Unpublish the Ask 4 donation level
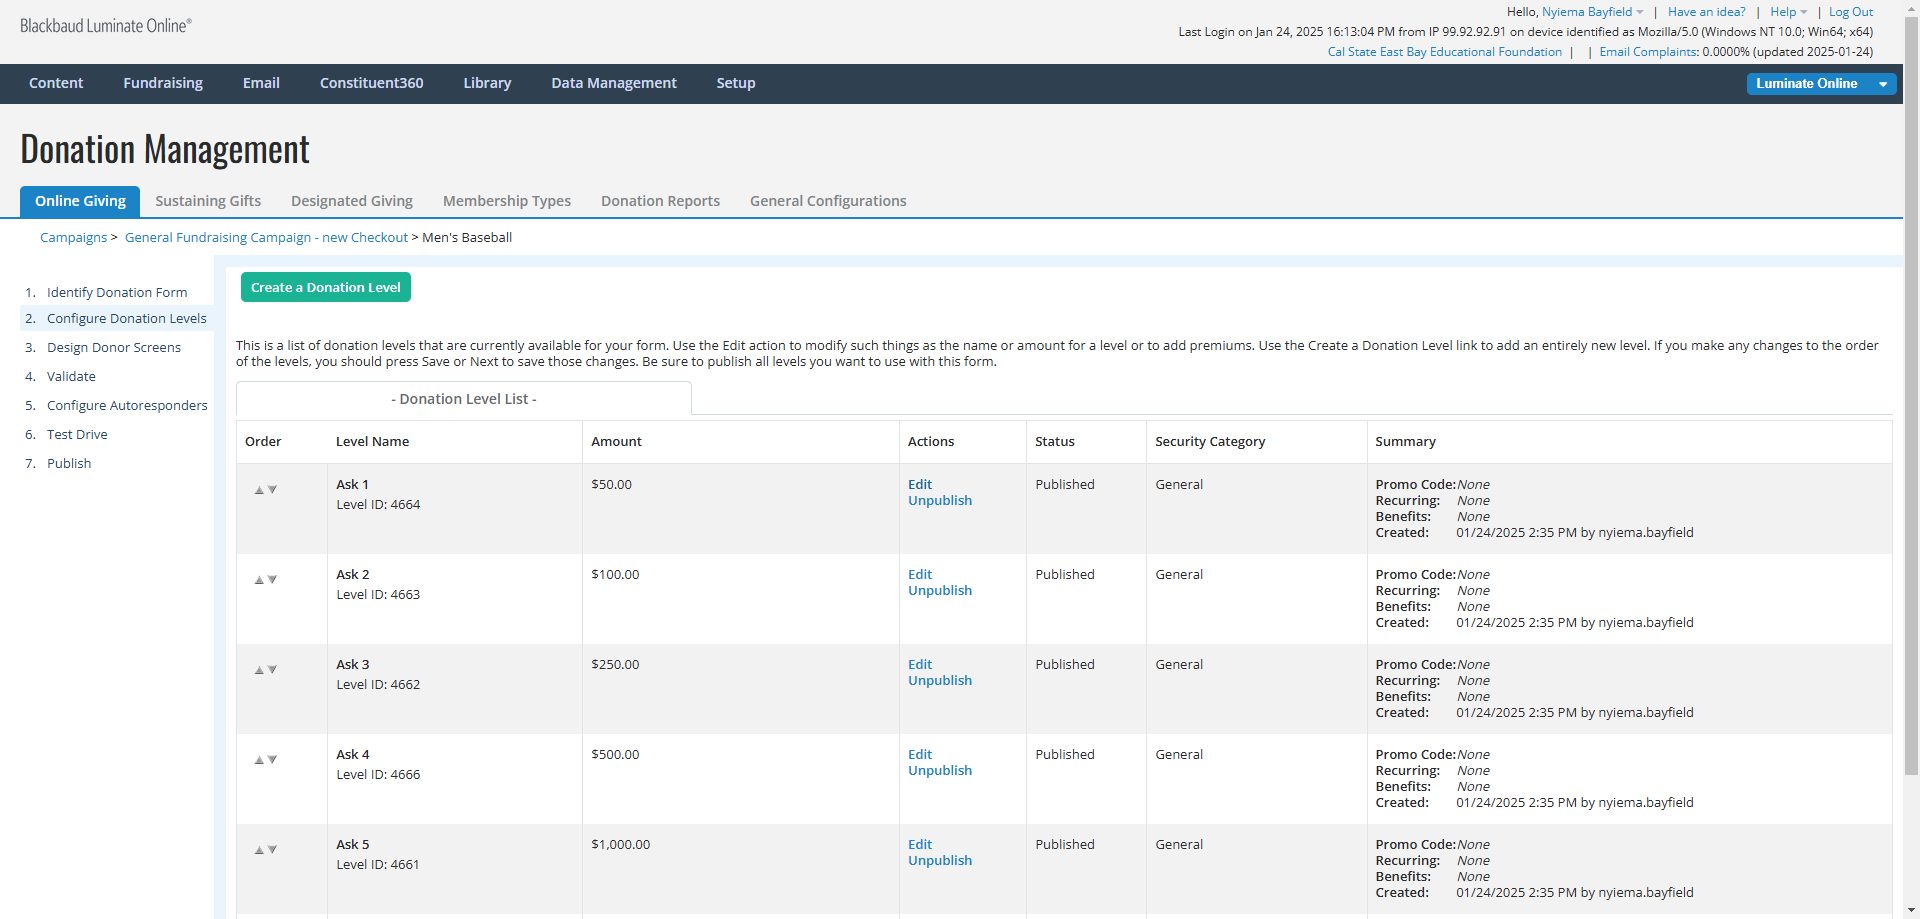Screen dimensions: 1920x919 coord(940,770)
